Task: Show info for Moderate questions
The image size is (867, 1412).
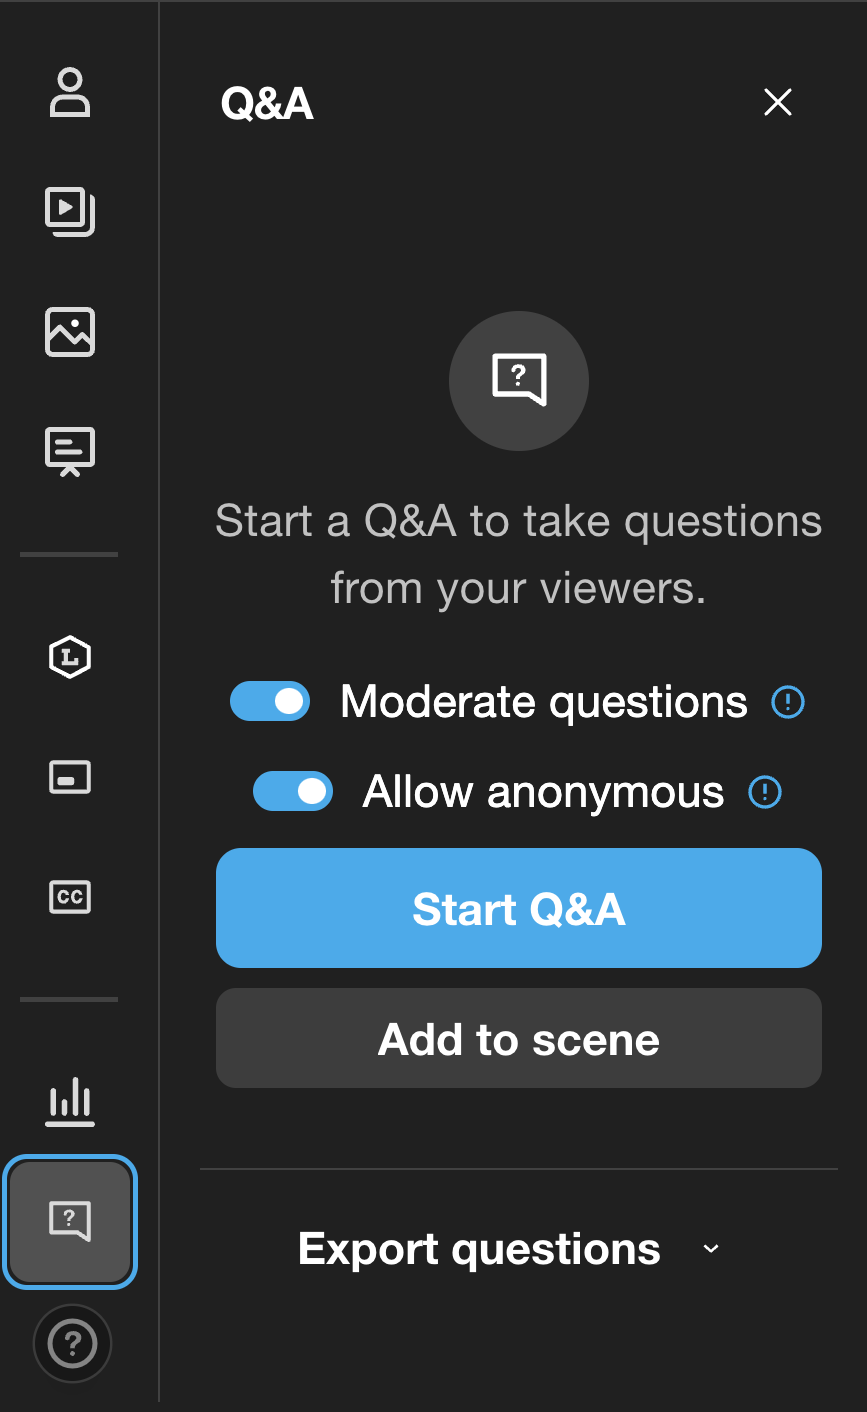Action: coord(788,702)
